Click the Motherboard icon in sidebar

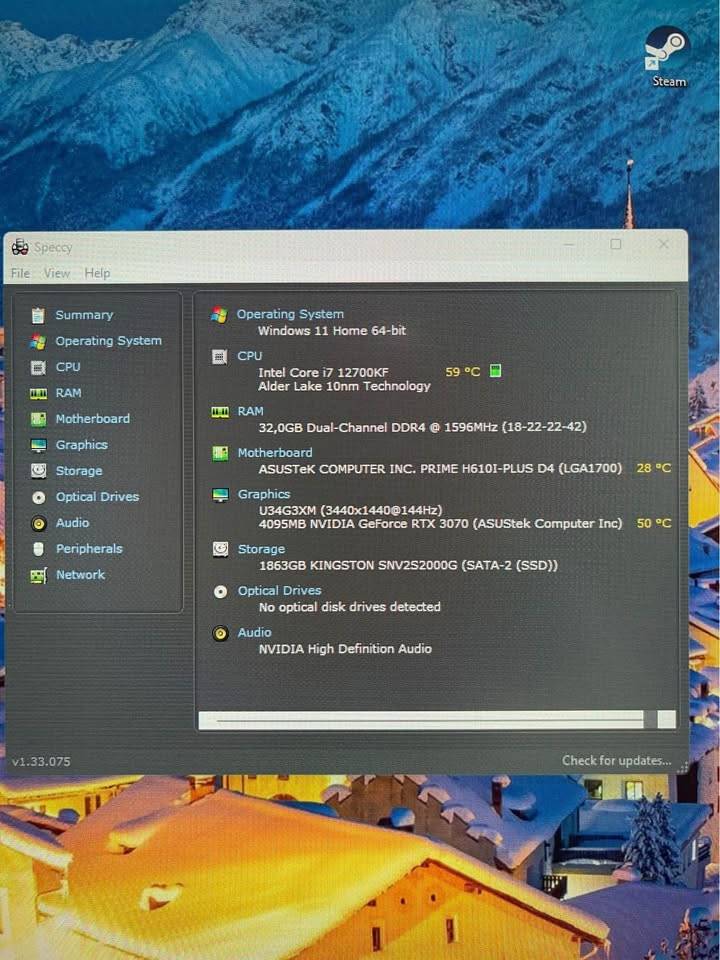coord(38,419)
